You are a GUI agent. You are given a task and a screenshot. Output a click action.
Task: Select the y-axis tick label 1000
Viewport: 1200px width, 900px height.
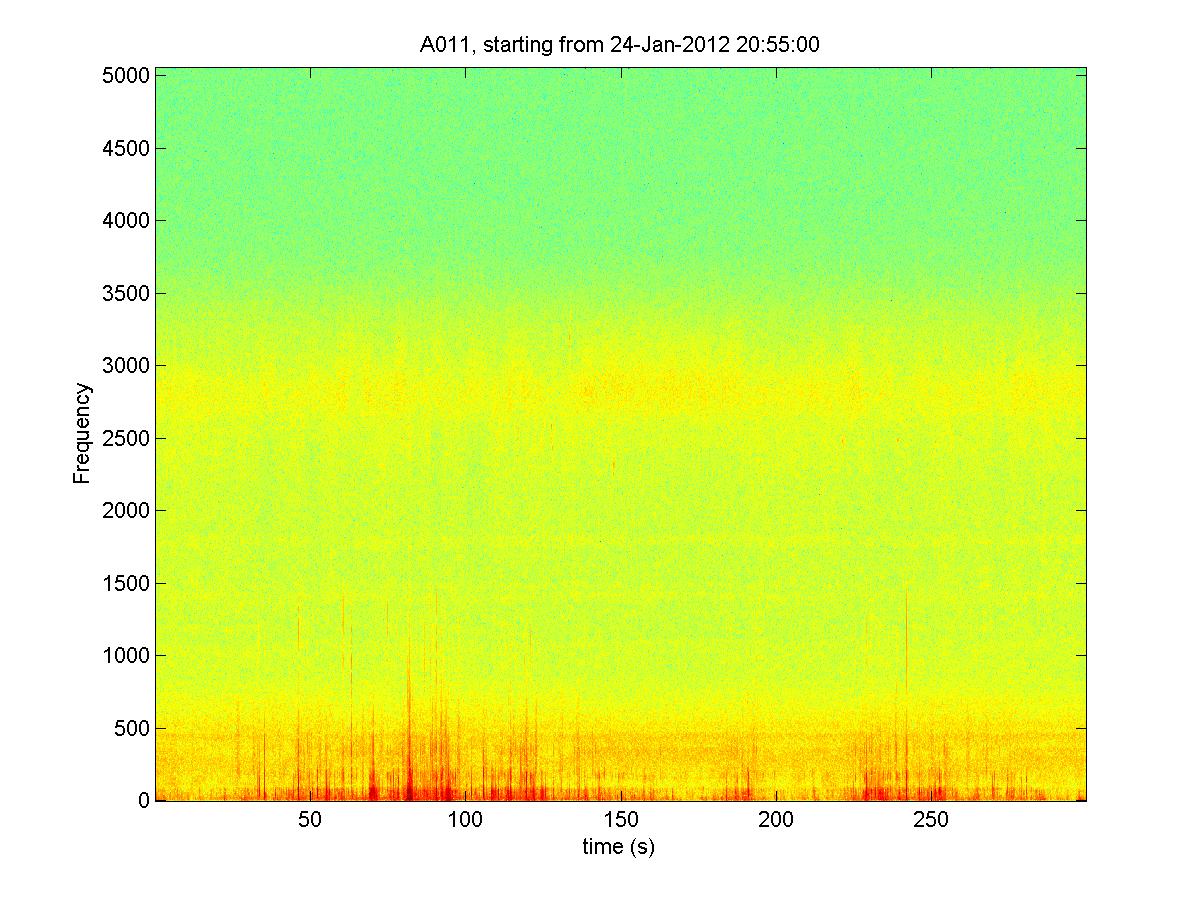coord(126,655)
